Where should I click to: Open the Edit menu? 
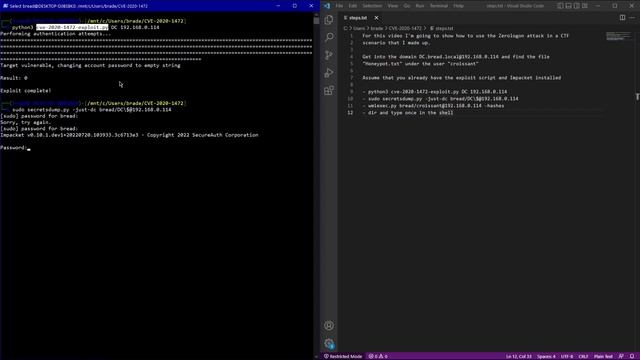click(x=353, y=6)
